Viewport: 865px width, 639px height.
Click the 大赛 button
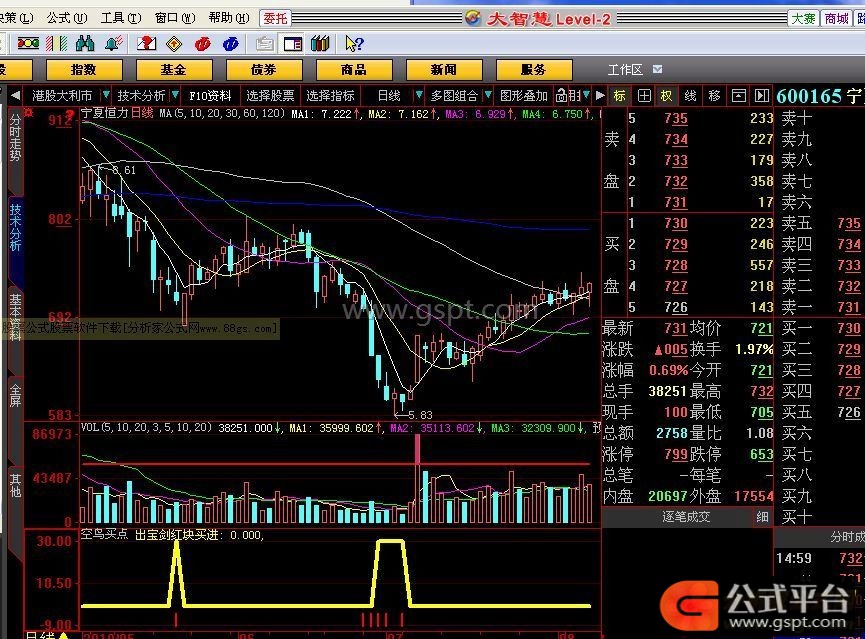coord(803,19)
